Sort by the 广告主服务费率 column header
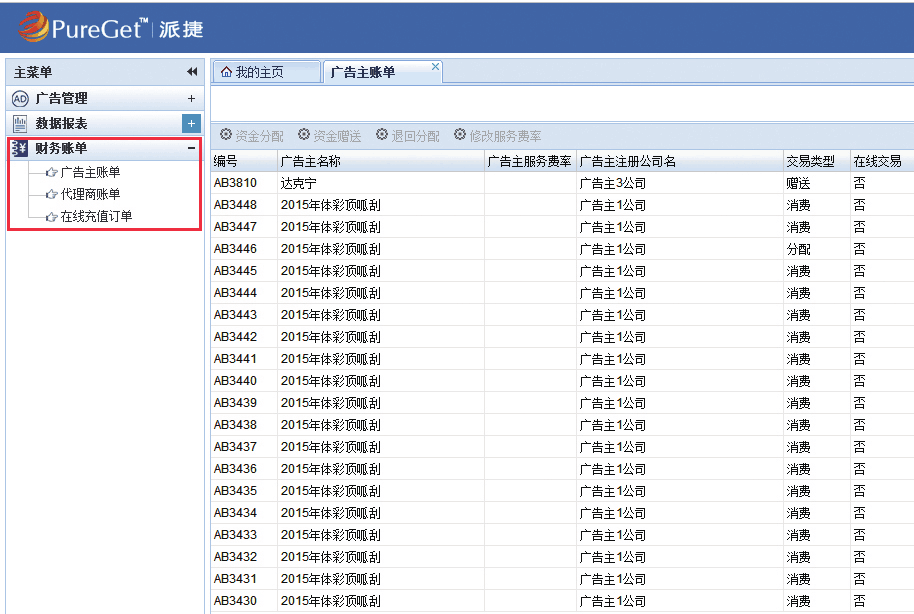The width and height of the screenshot is (914, 614). (x=530, y=162)
